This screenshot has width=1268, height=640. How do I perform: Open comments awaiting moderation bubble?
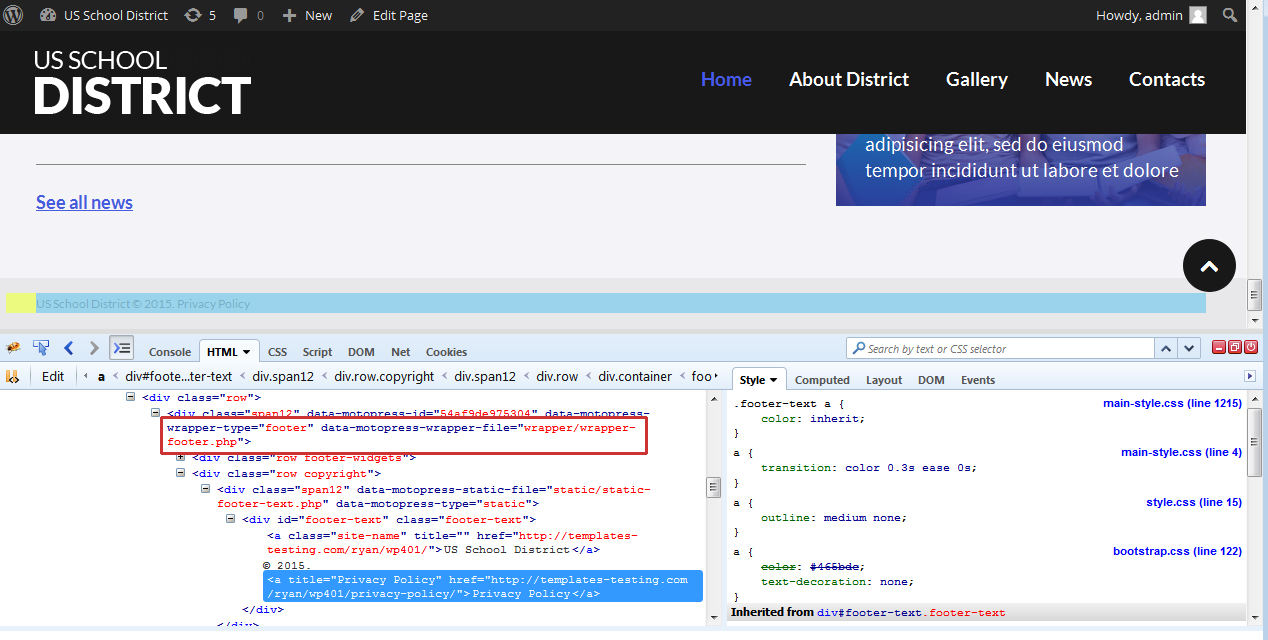[x=249, y=15]
